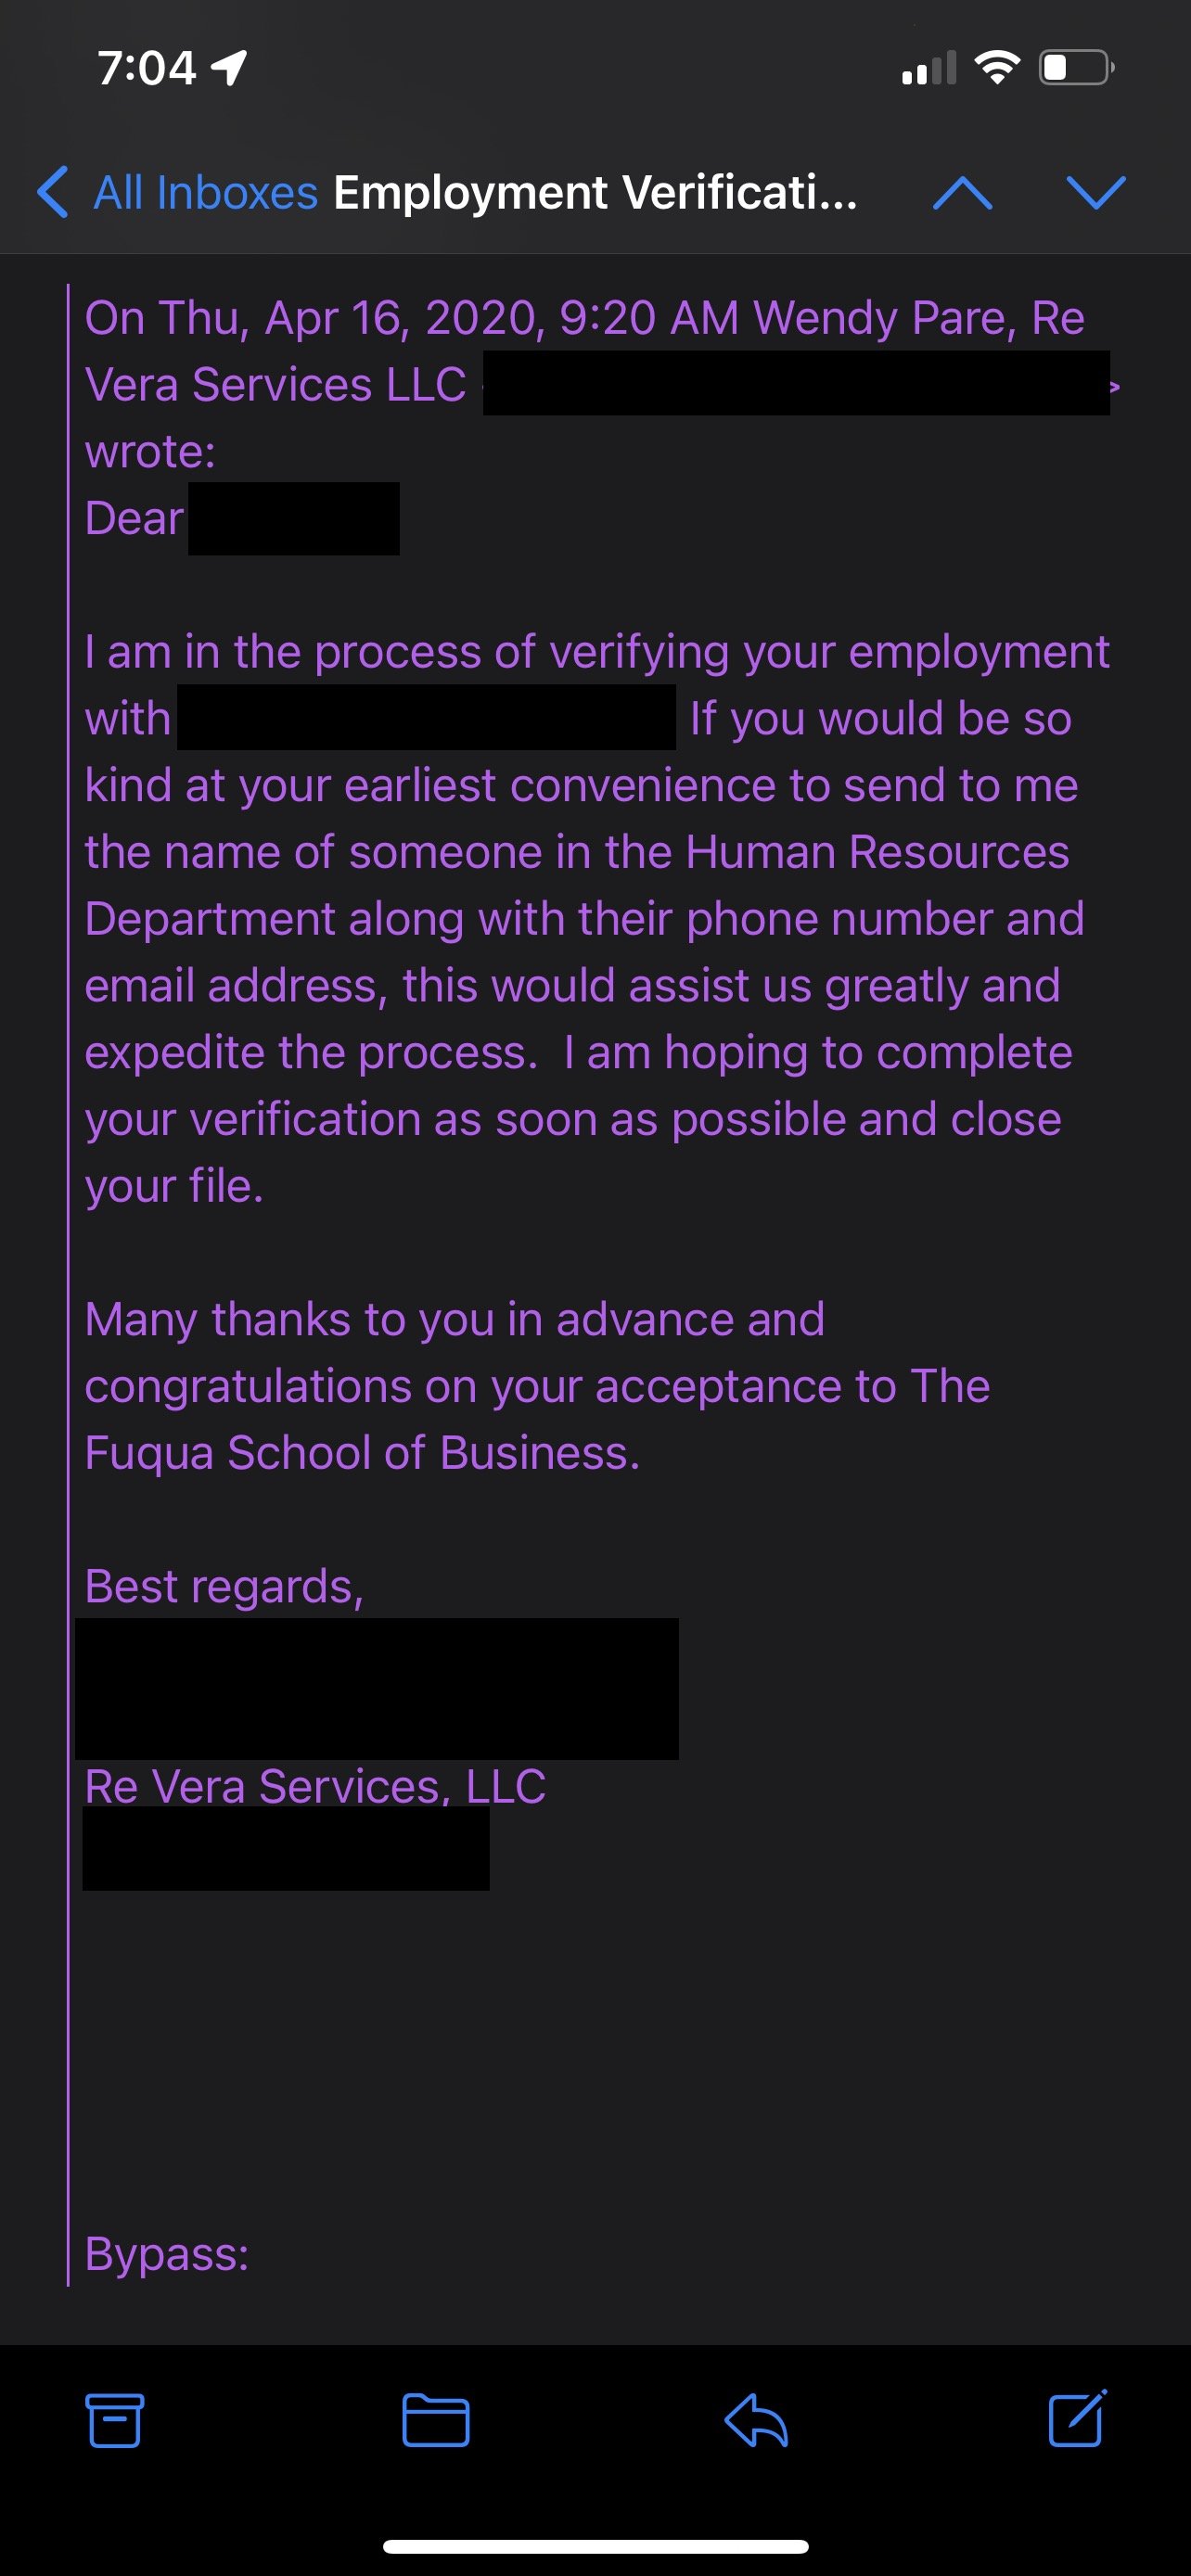Tap the Re Vera Services, LLC signature line
This screenshot has width=1191, height=2576.
click(x=315, y=1787)
